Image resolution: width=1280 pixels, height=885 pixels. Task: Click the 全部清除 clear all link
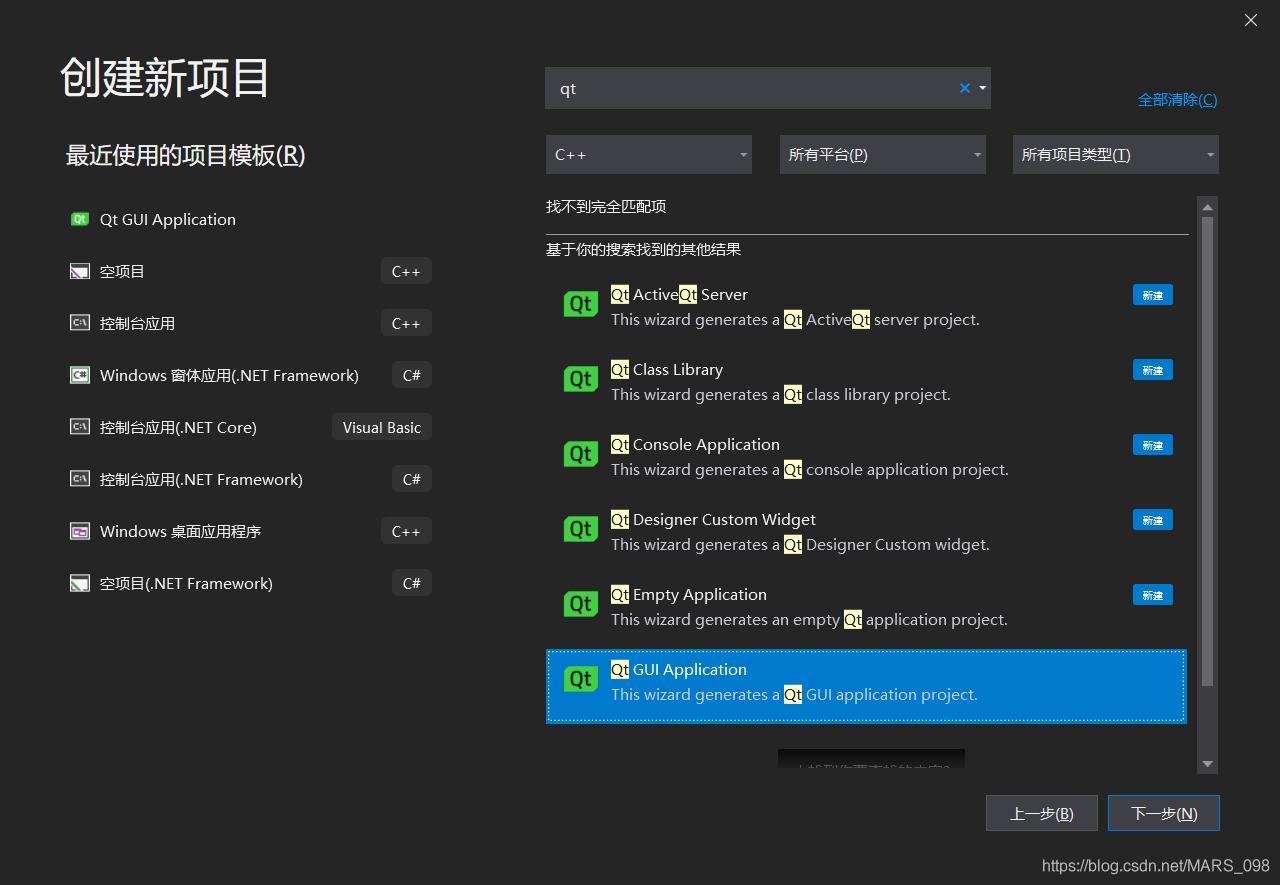(1177, 100)
